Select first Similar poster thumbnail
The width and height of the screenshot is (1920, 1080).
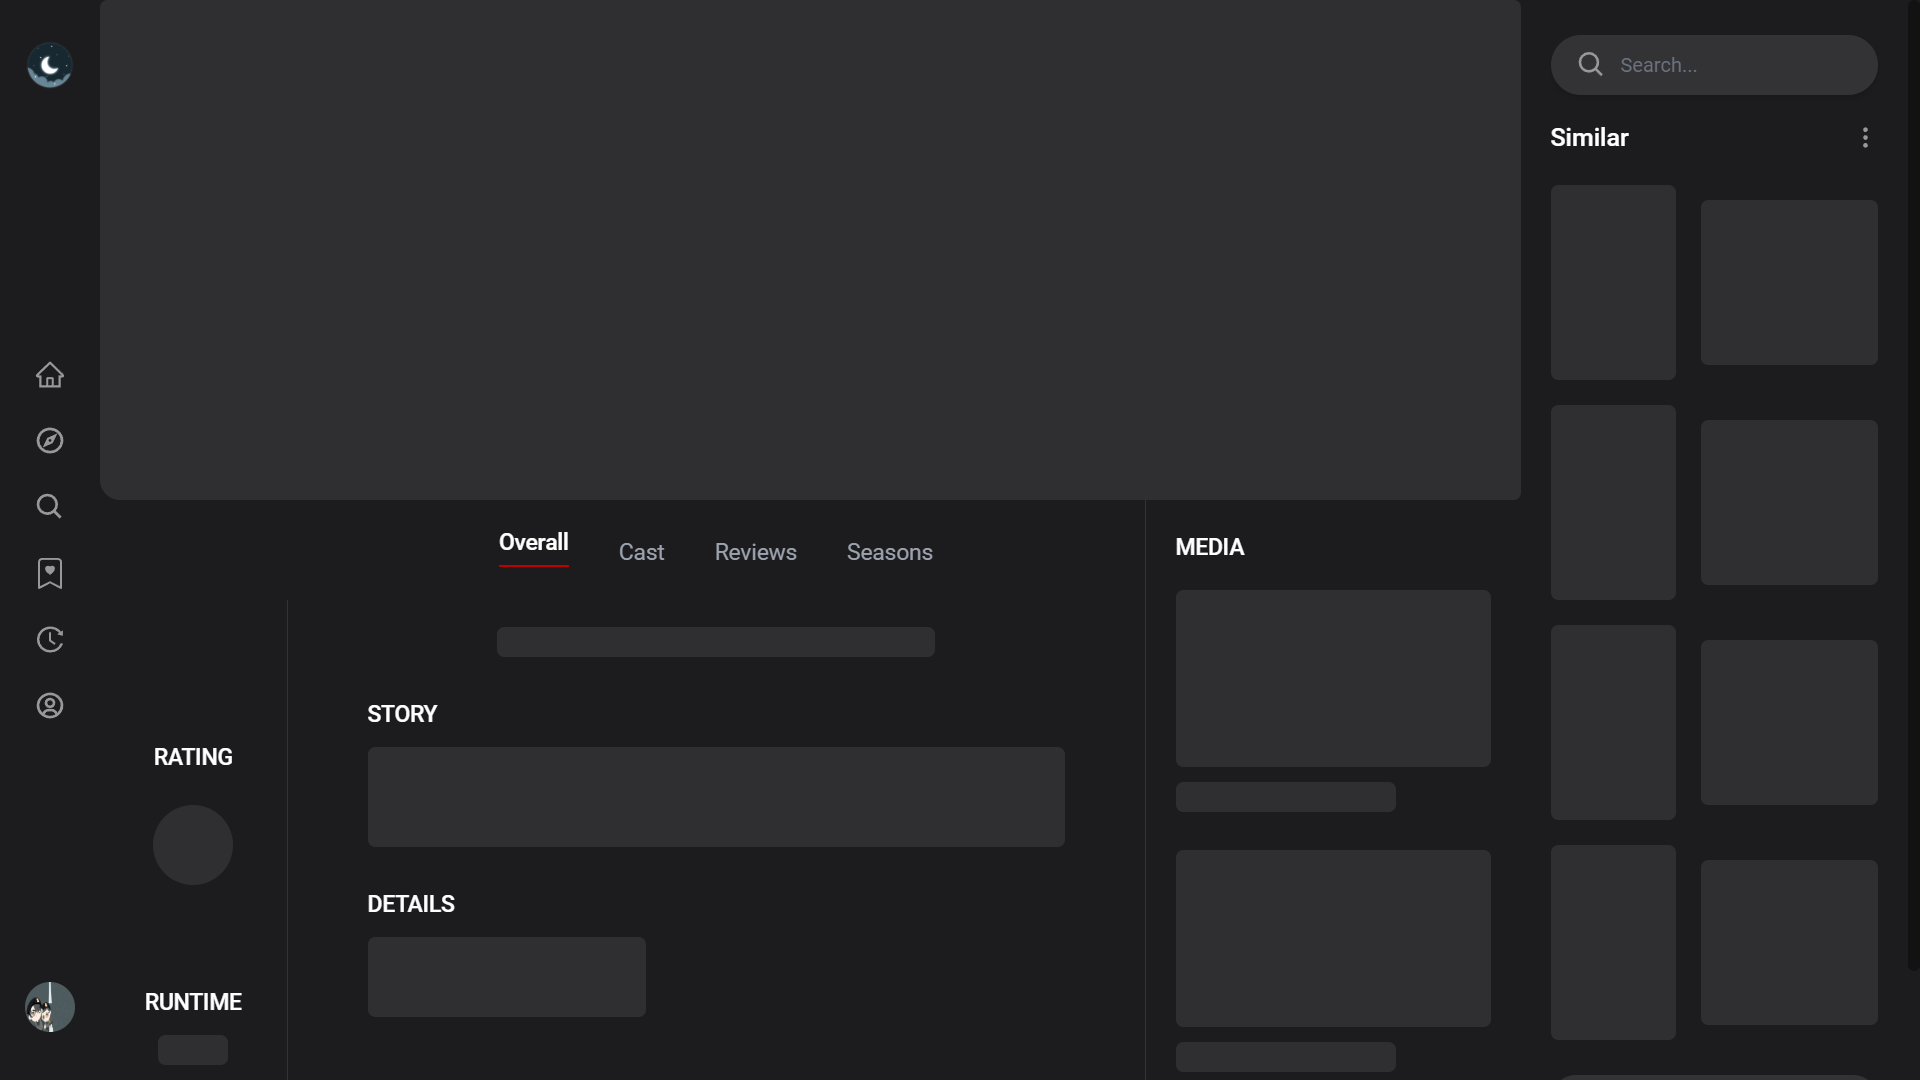tap(1613, 282)
